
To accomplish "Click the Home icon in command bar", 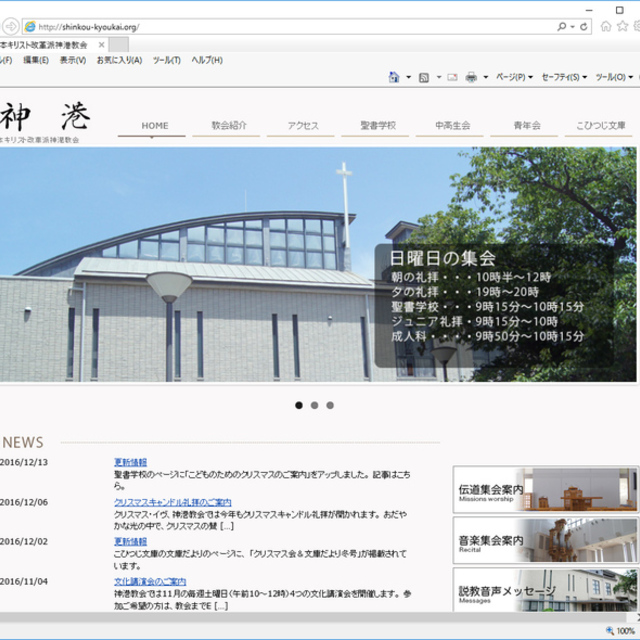I will [393, 77].
